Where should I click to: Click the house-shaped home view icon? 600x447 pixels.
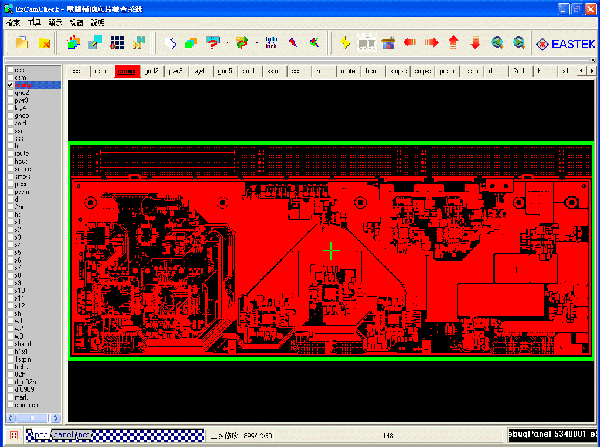[x=388, y=43]
